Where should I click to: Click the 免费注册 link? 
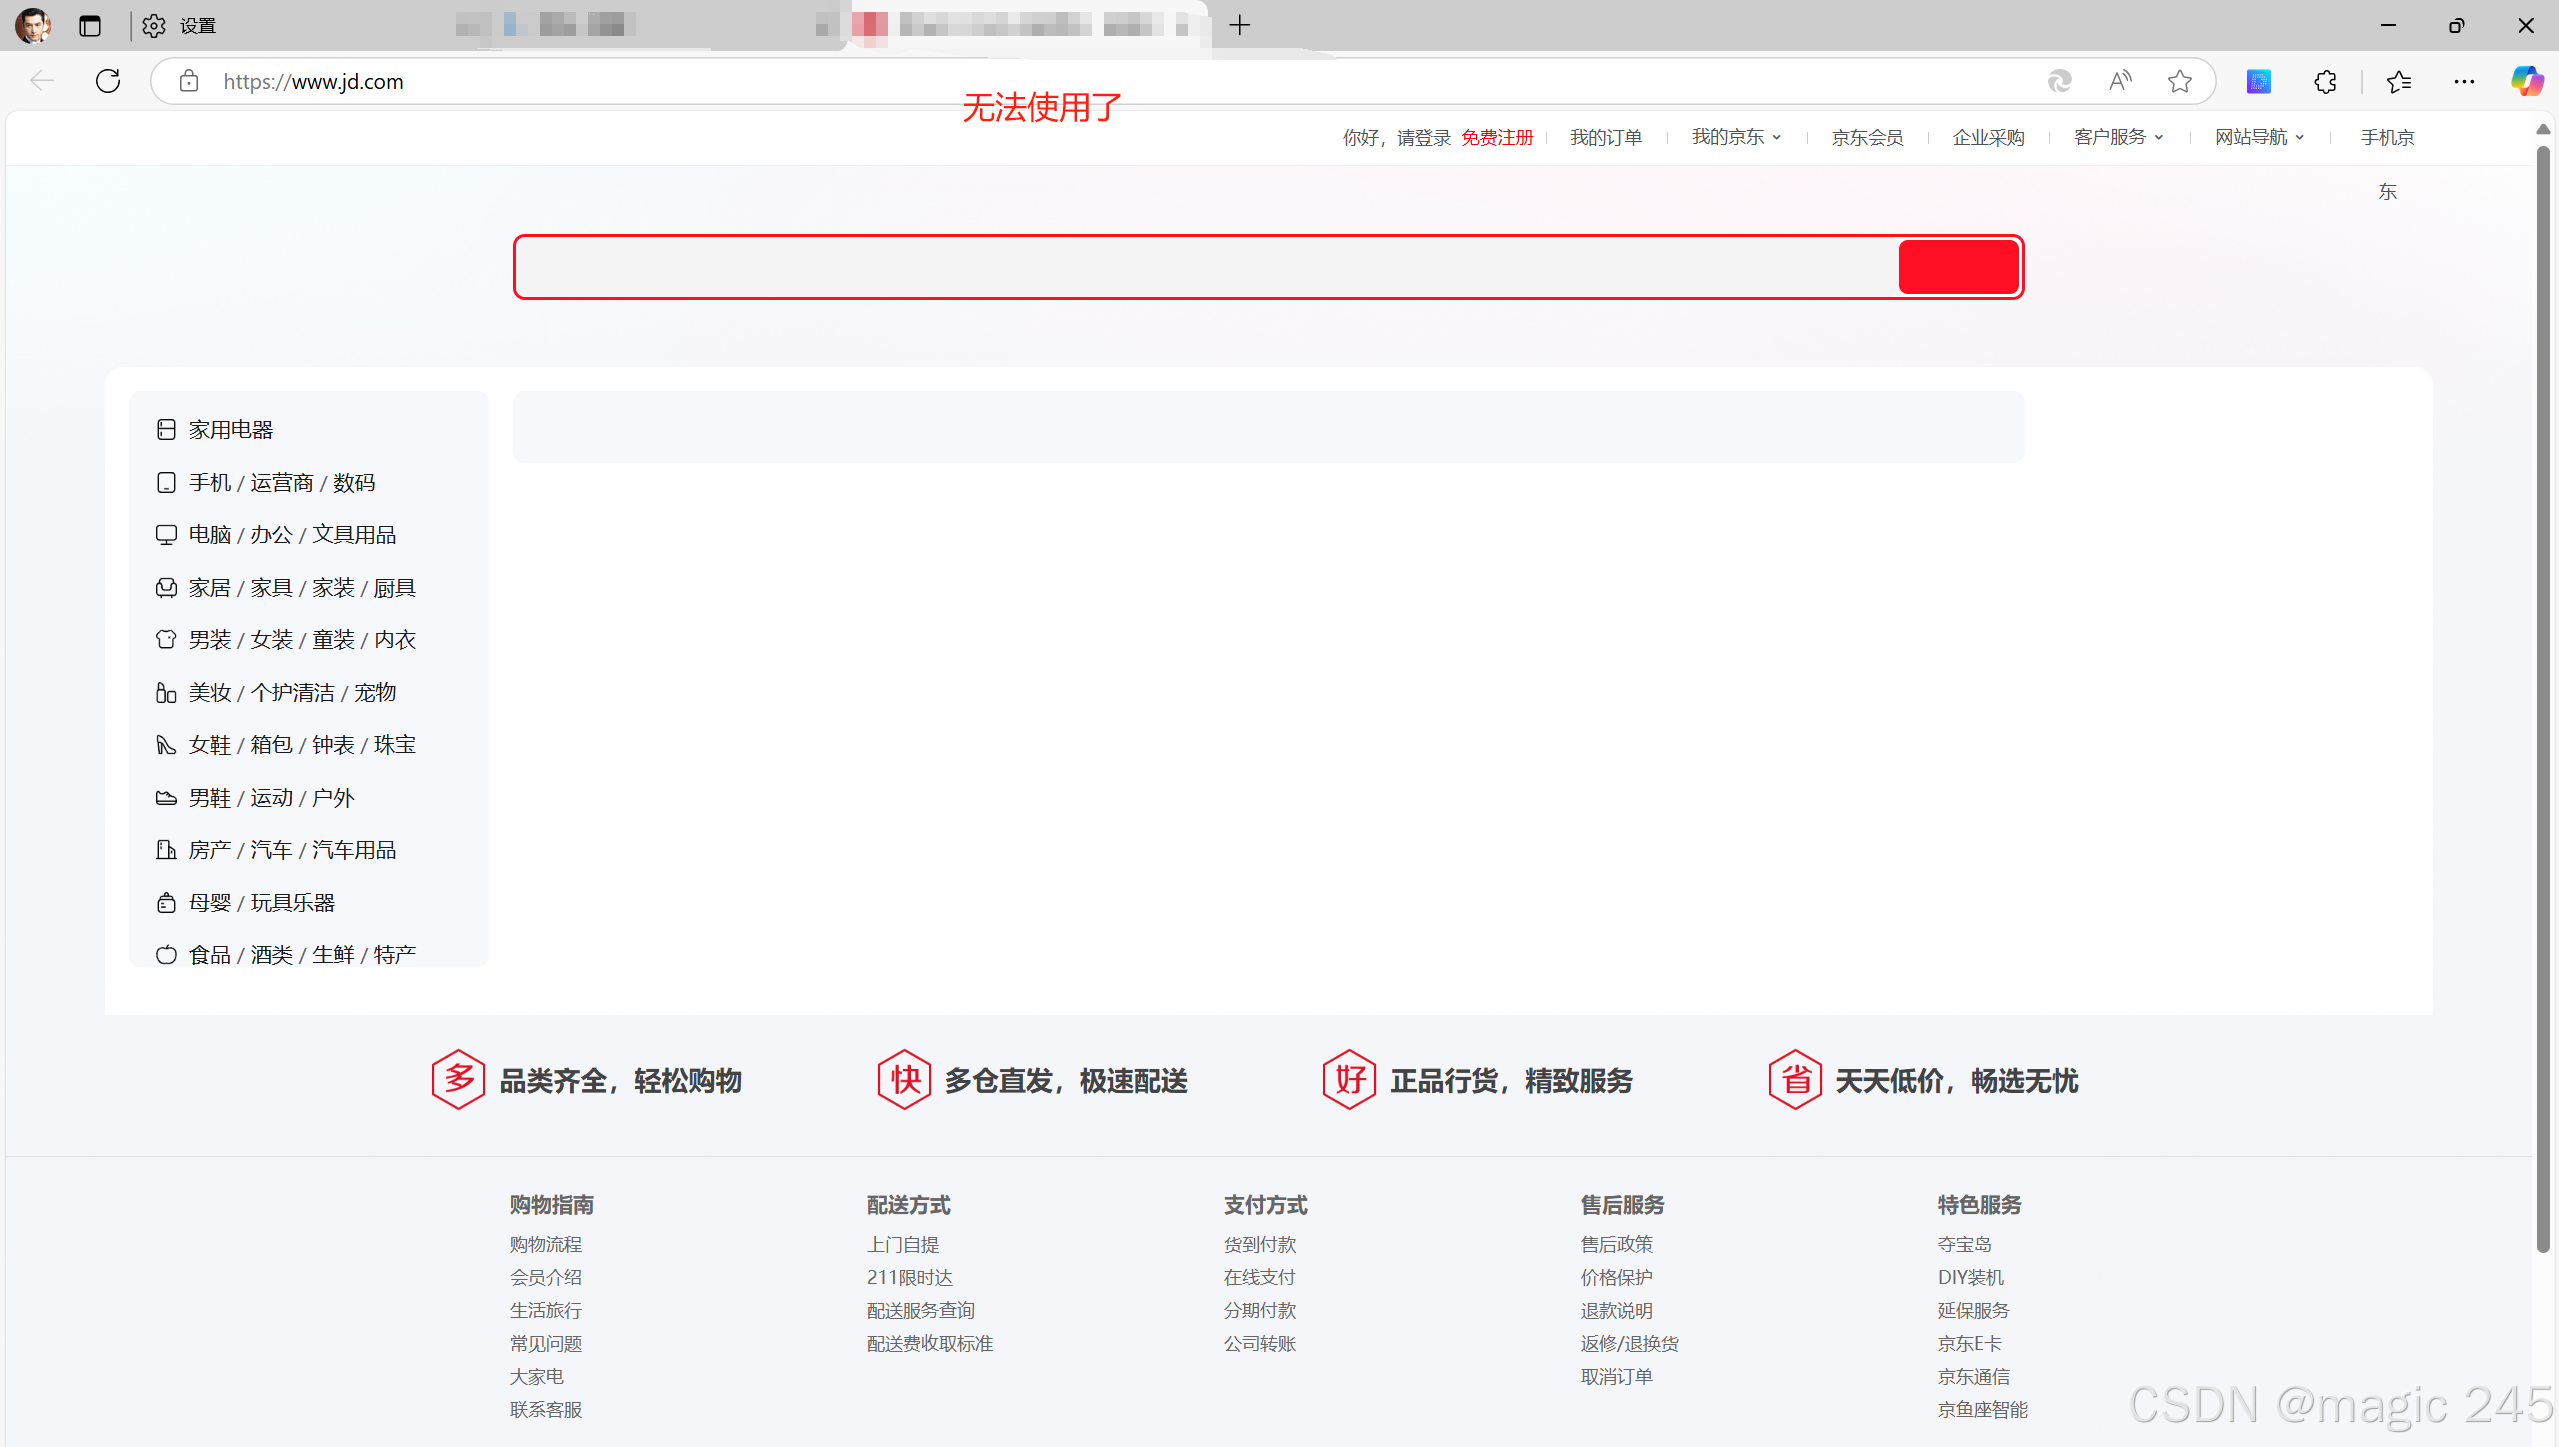(1497, 137)
